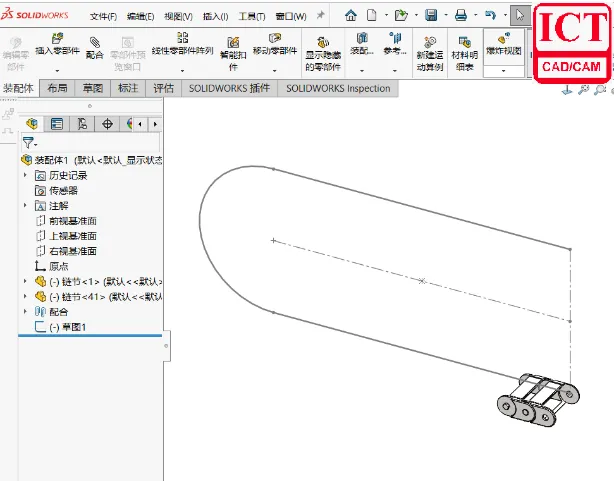Viewport: 614px width, 481px height.
Task: Activate the Select cursor tool
Action: click(x=520, y=15)
